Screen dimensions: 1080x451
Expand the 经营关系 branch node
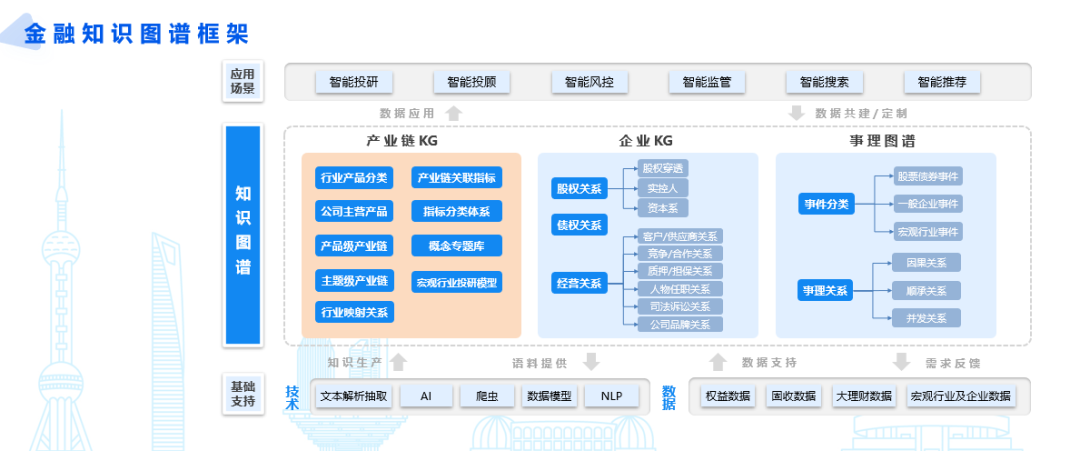point(579,283)
